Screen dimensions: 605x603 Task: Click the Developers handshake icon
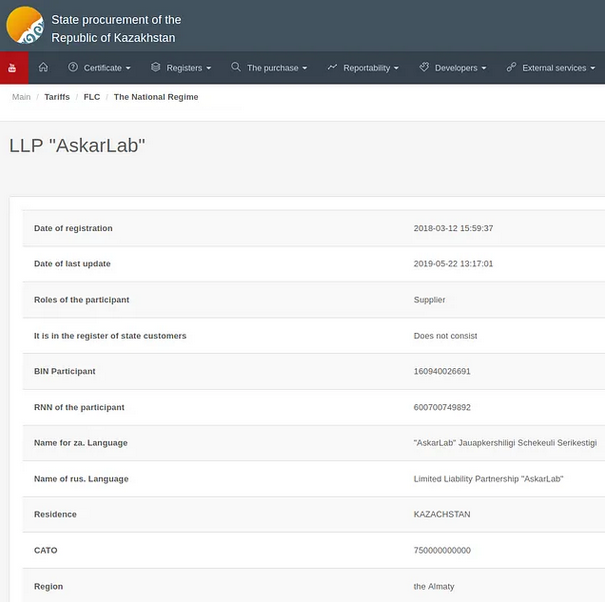coord(424,68)
